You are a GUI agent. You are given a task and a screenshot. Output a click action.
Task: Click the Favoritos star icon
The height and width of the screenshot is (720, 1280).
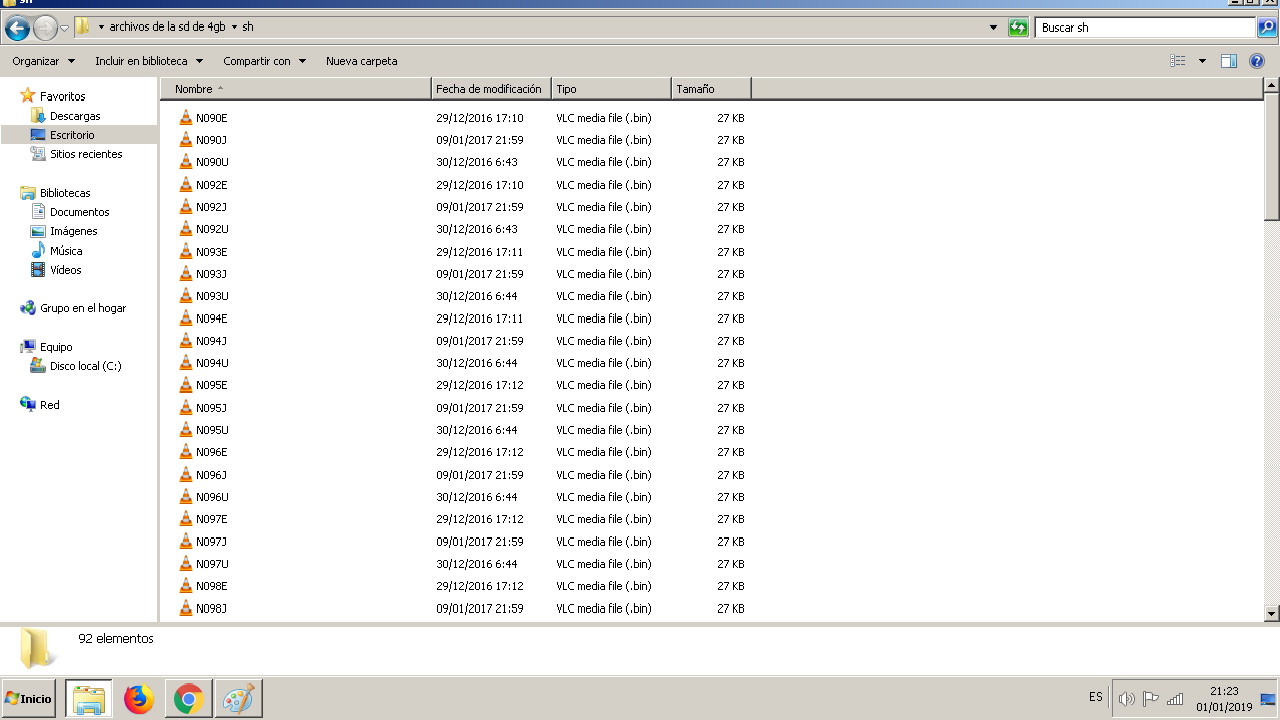28,96
